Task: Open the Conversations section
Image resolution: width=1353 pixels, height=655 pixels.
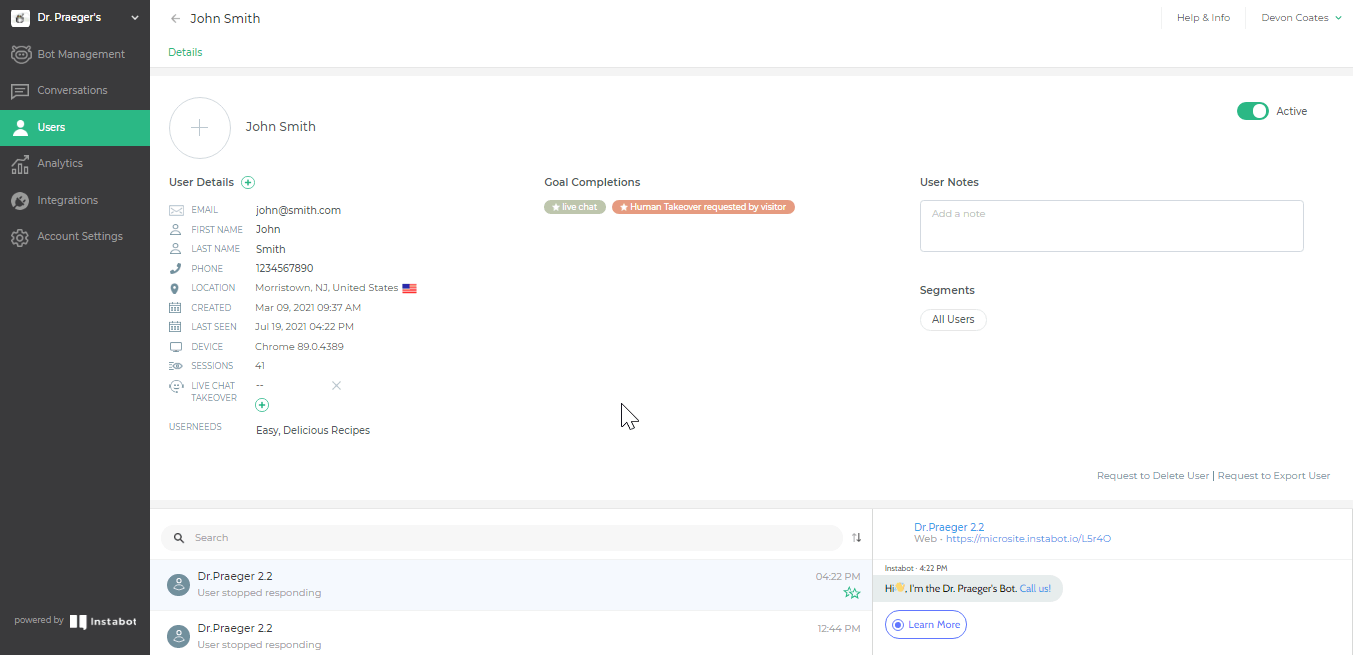Action: [x=75, y=90]
